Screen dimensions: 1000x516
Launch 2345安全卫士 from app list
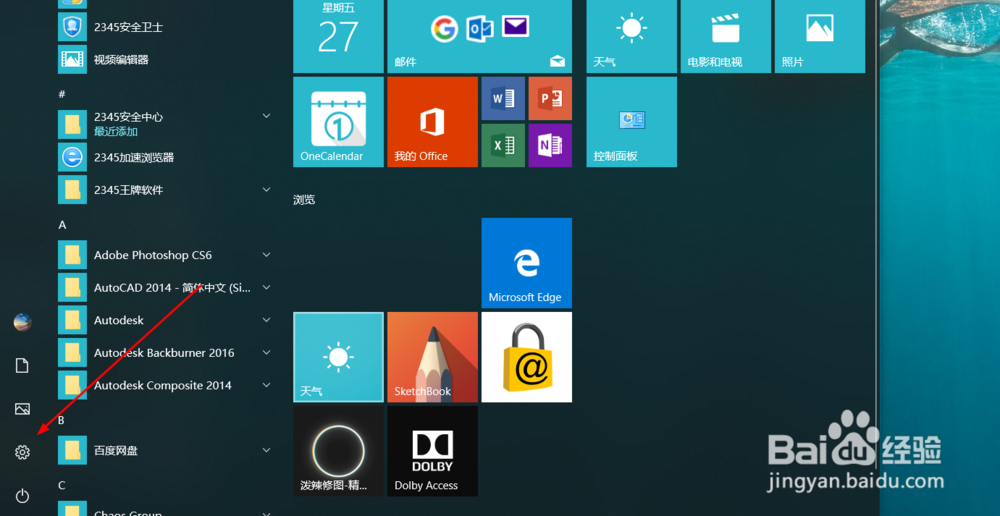pos(165,27)
